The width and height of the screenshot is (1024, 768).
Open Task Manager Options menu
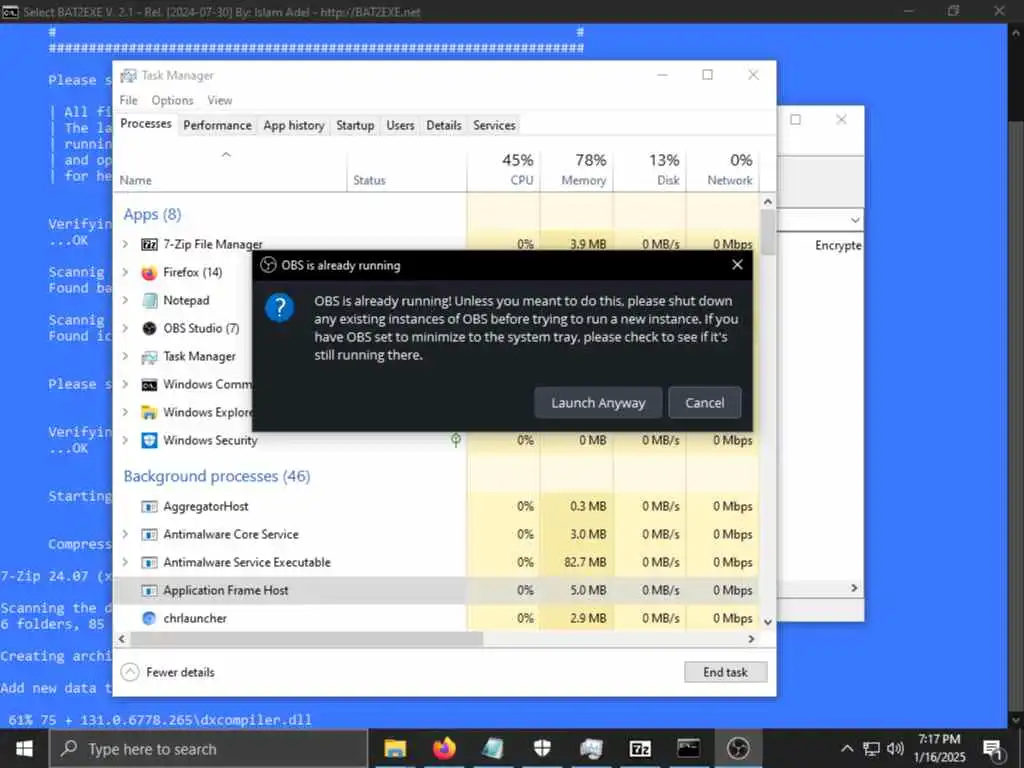(172, 100)
